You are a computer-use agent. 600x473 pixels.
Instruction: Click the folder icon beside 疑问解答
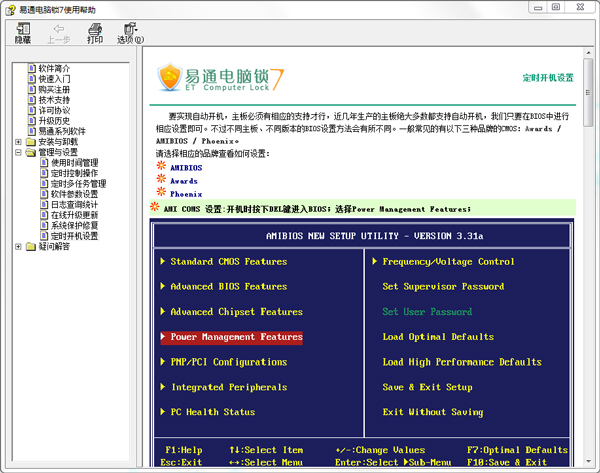click(x=31, y=246)
